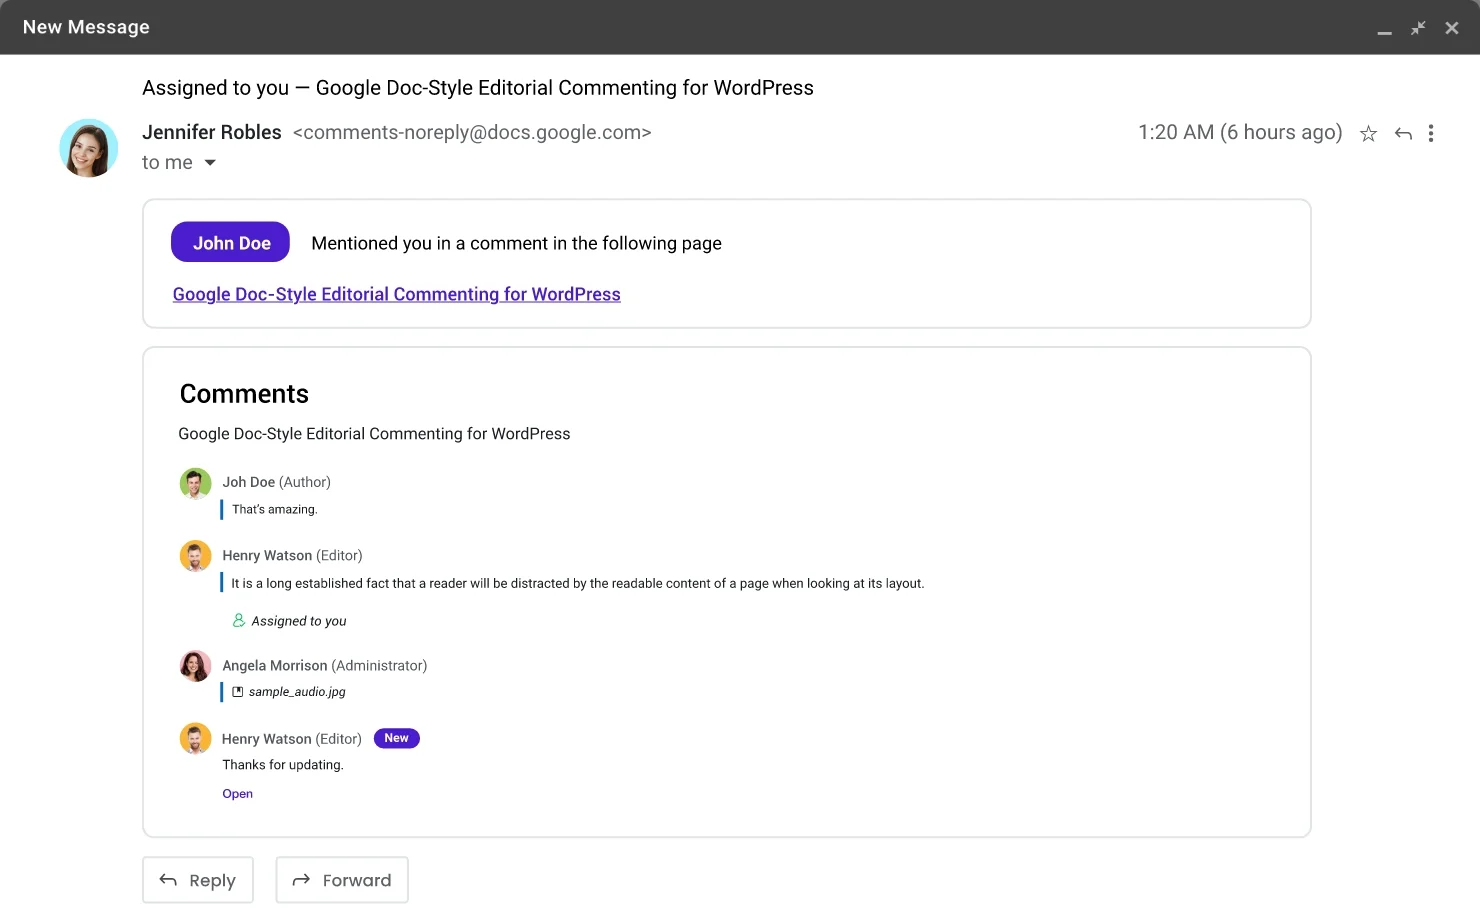Image resolution: width=1480 pixels, height=920 pixels.
Task: Open the three-dot more options menu
Action: [1431, 134]
